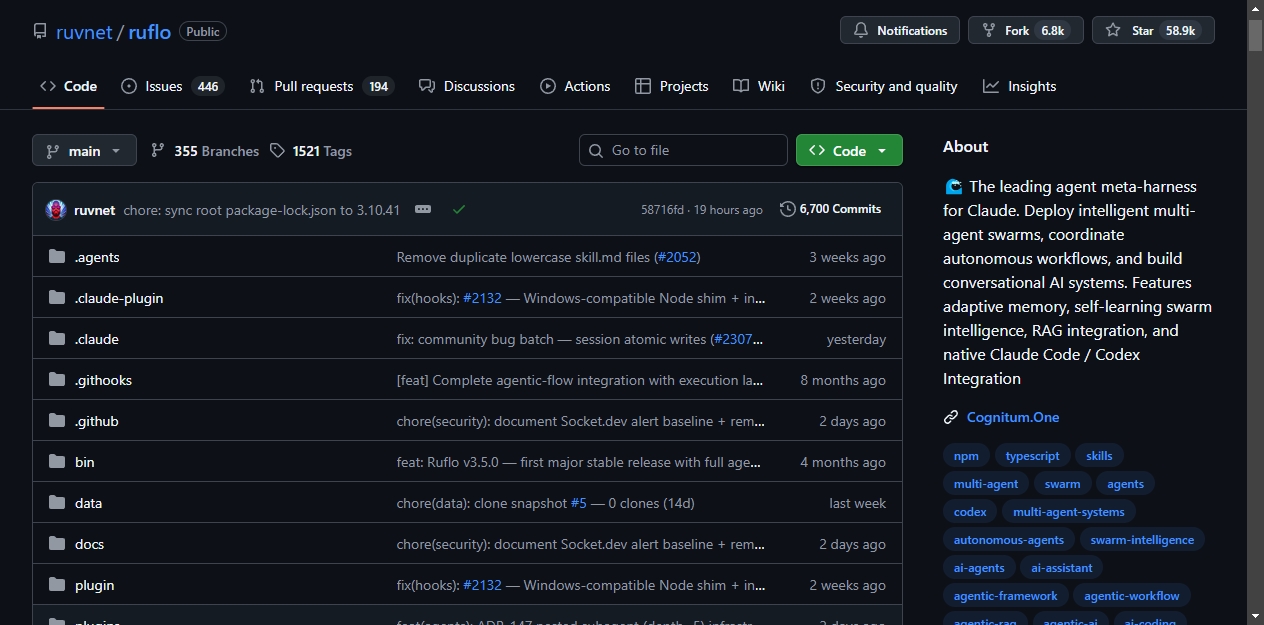
Task: Open issue #5 link in data row
Action: 579,503
